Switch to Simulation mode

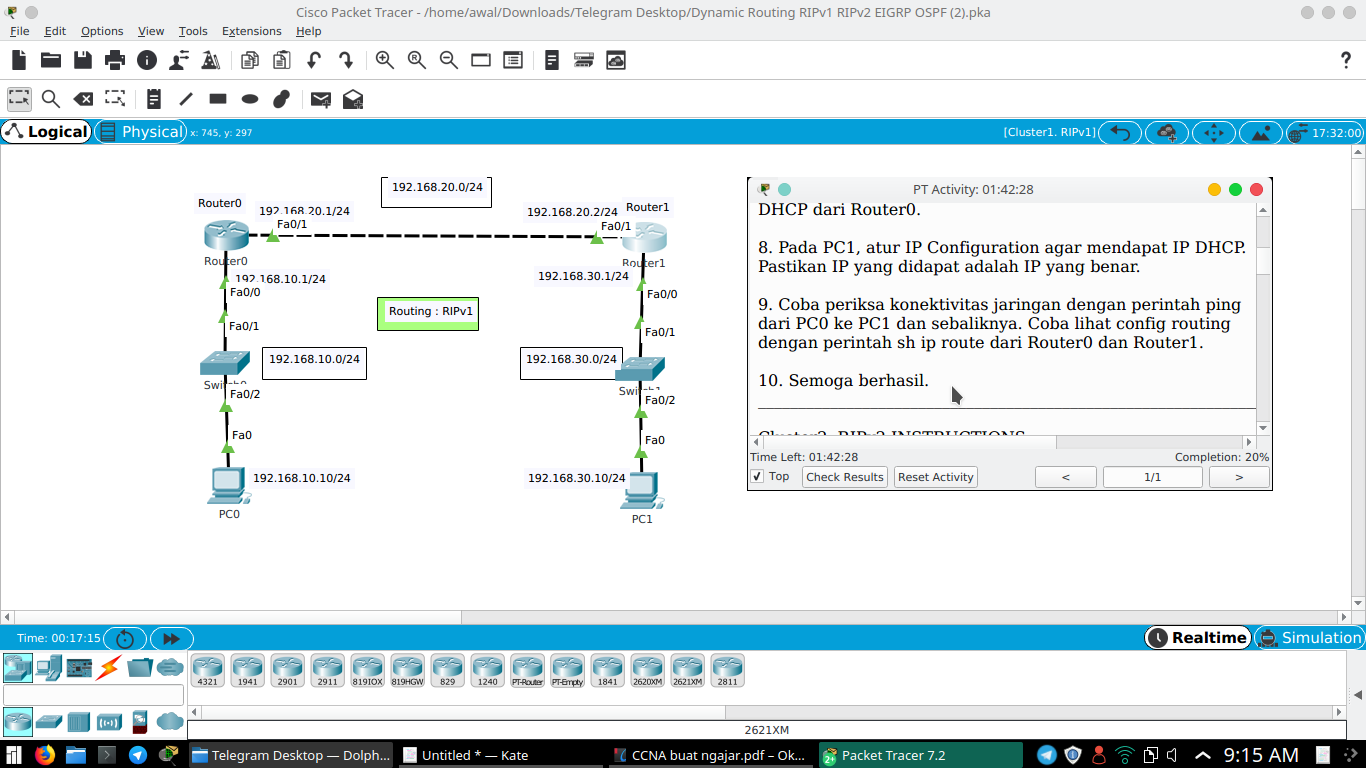point(1308,637)
